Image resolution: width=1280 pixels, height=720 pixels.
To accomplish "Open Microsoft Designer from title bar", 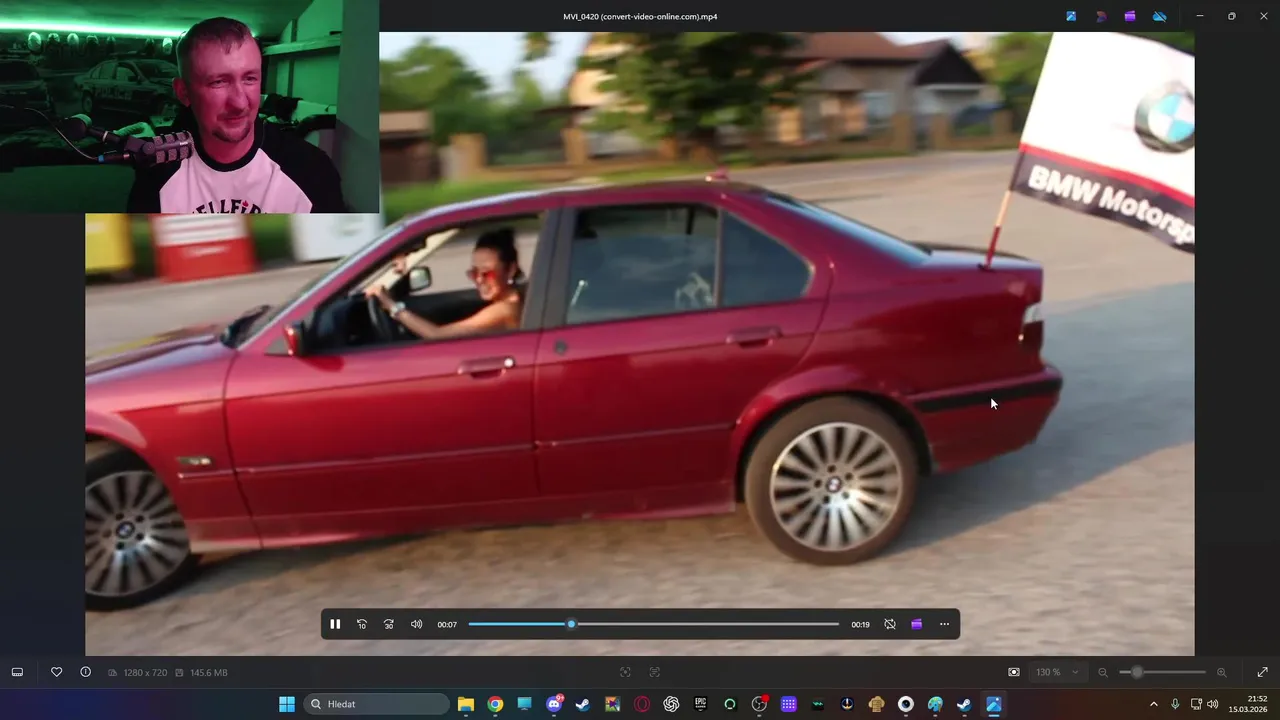I will point(1101,16).
